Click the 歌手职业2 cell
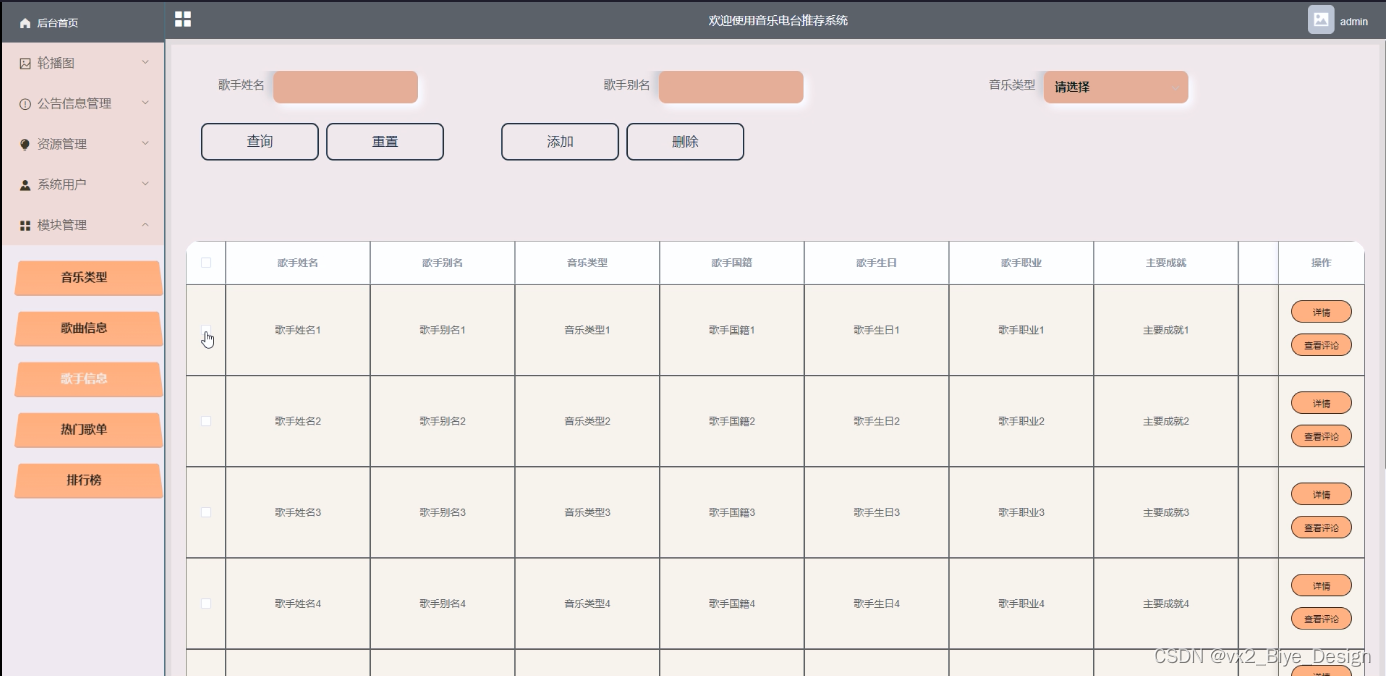Image resolution: width=1386 pixels, height=676 pixels. [1021, 421]
